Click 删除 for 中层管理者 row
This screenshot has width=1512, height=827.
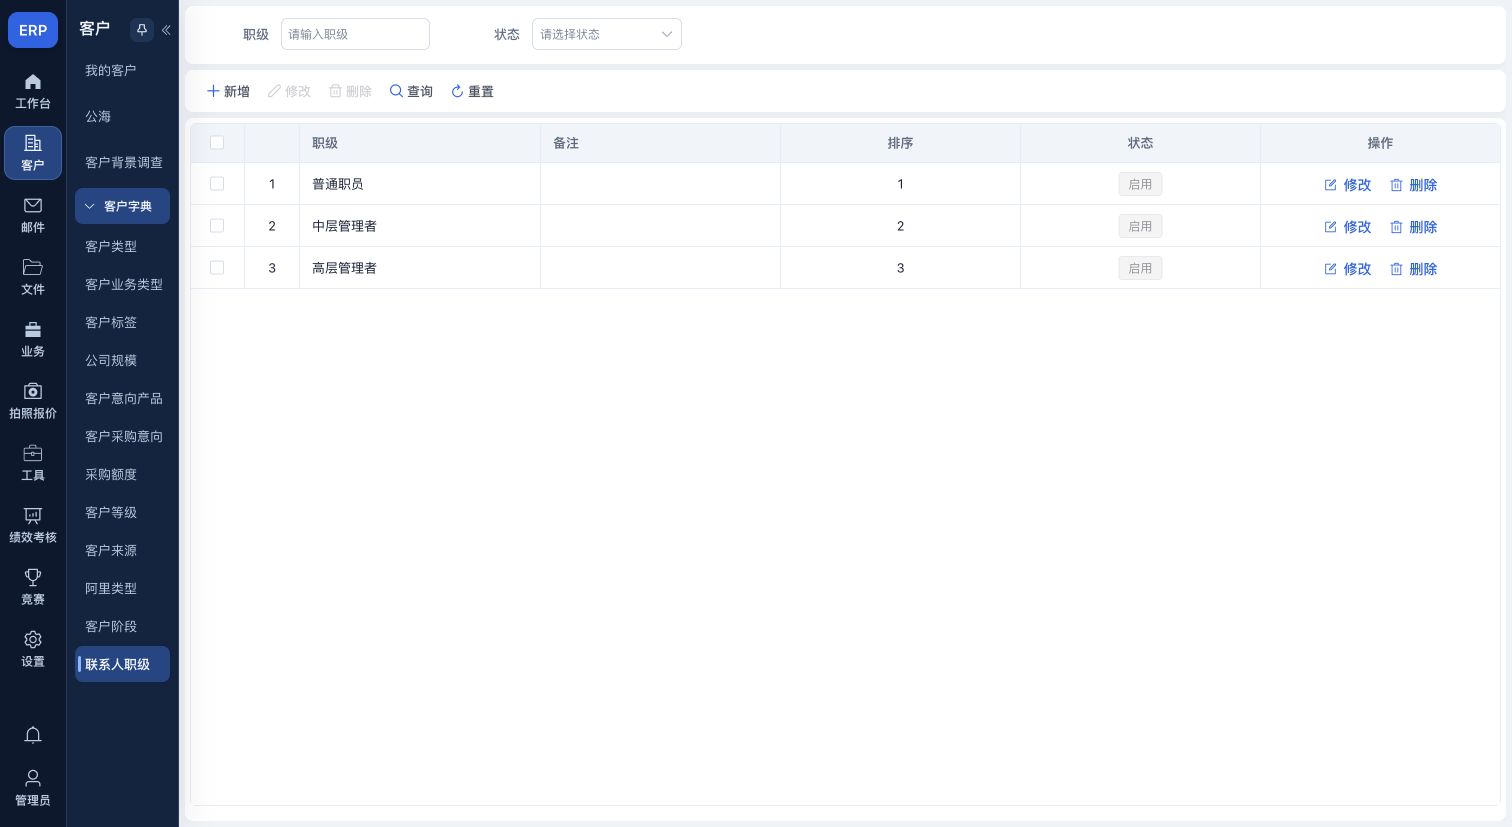point(1413,227)
